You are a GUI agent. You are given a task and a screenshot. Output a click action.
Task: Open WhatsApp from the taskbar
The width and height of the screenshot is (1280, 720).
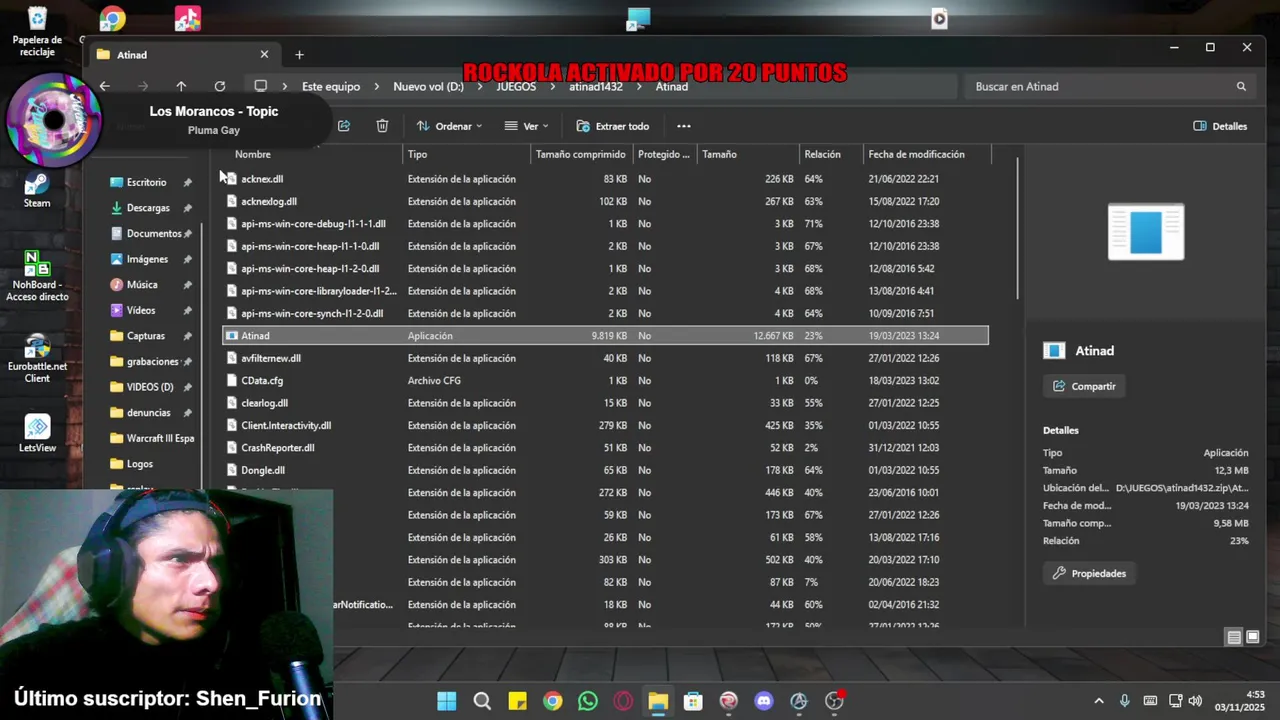[x=587, y=701]
